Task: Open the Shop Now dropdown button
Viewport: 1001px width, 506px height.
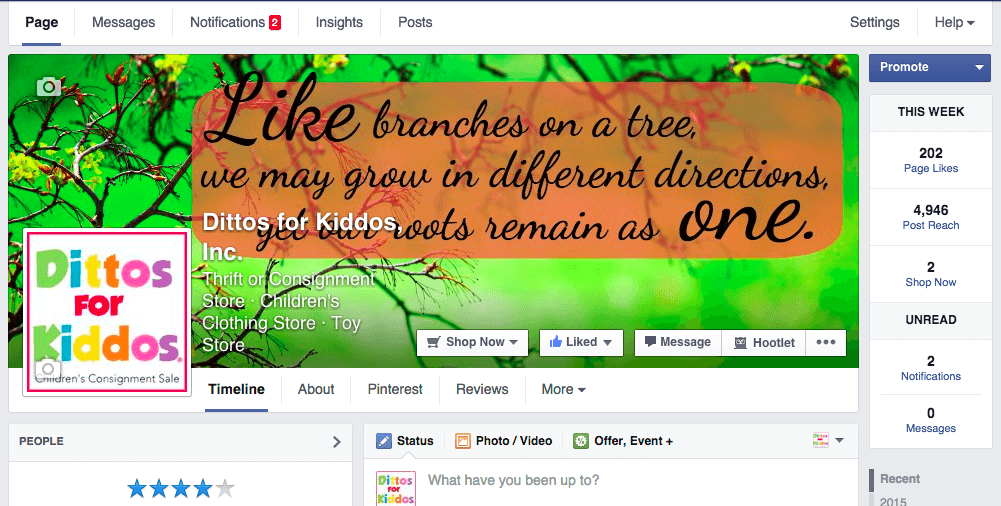Action: point(472,342)
